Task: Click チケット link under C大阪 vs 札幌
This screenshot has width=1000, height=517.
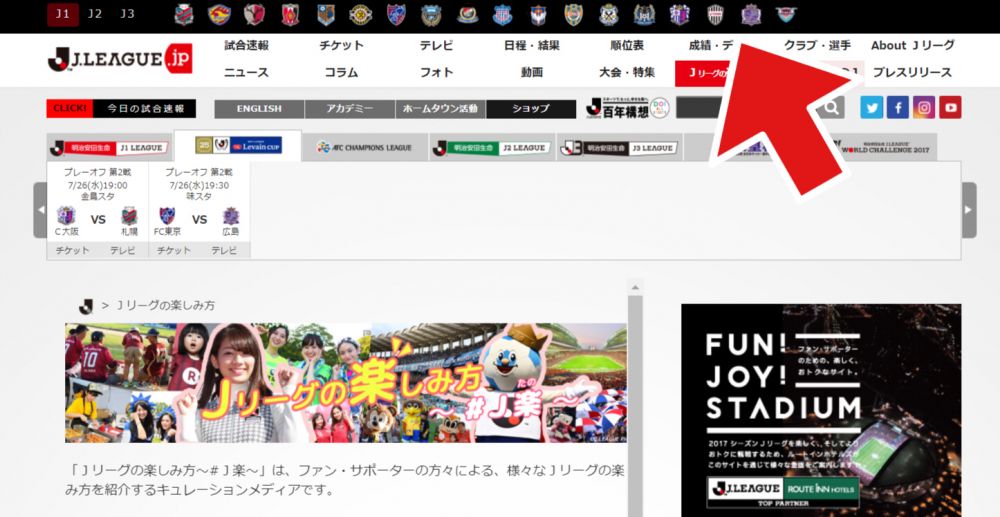Action: click(x=72, y=250)
